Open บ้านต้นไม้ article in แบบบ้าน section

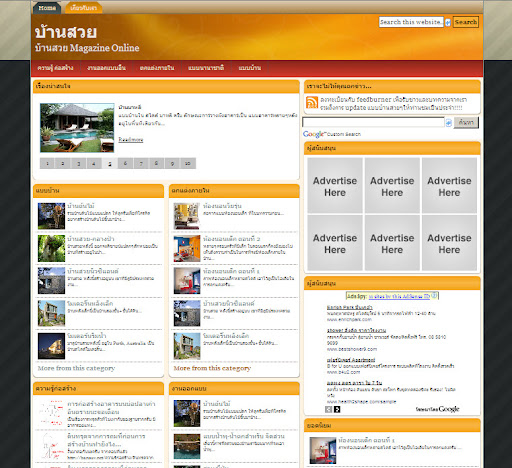click(81, 206)
